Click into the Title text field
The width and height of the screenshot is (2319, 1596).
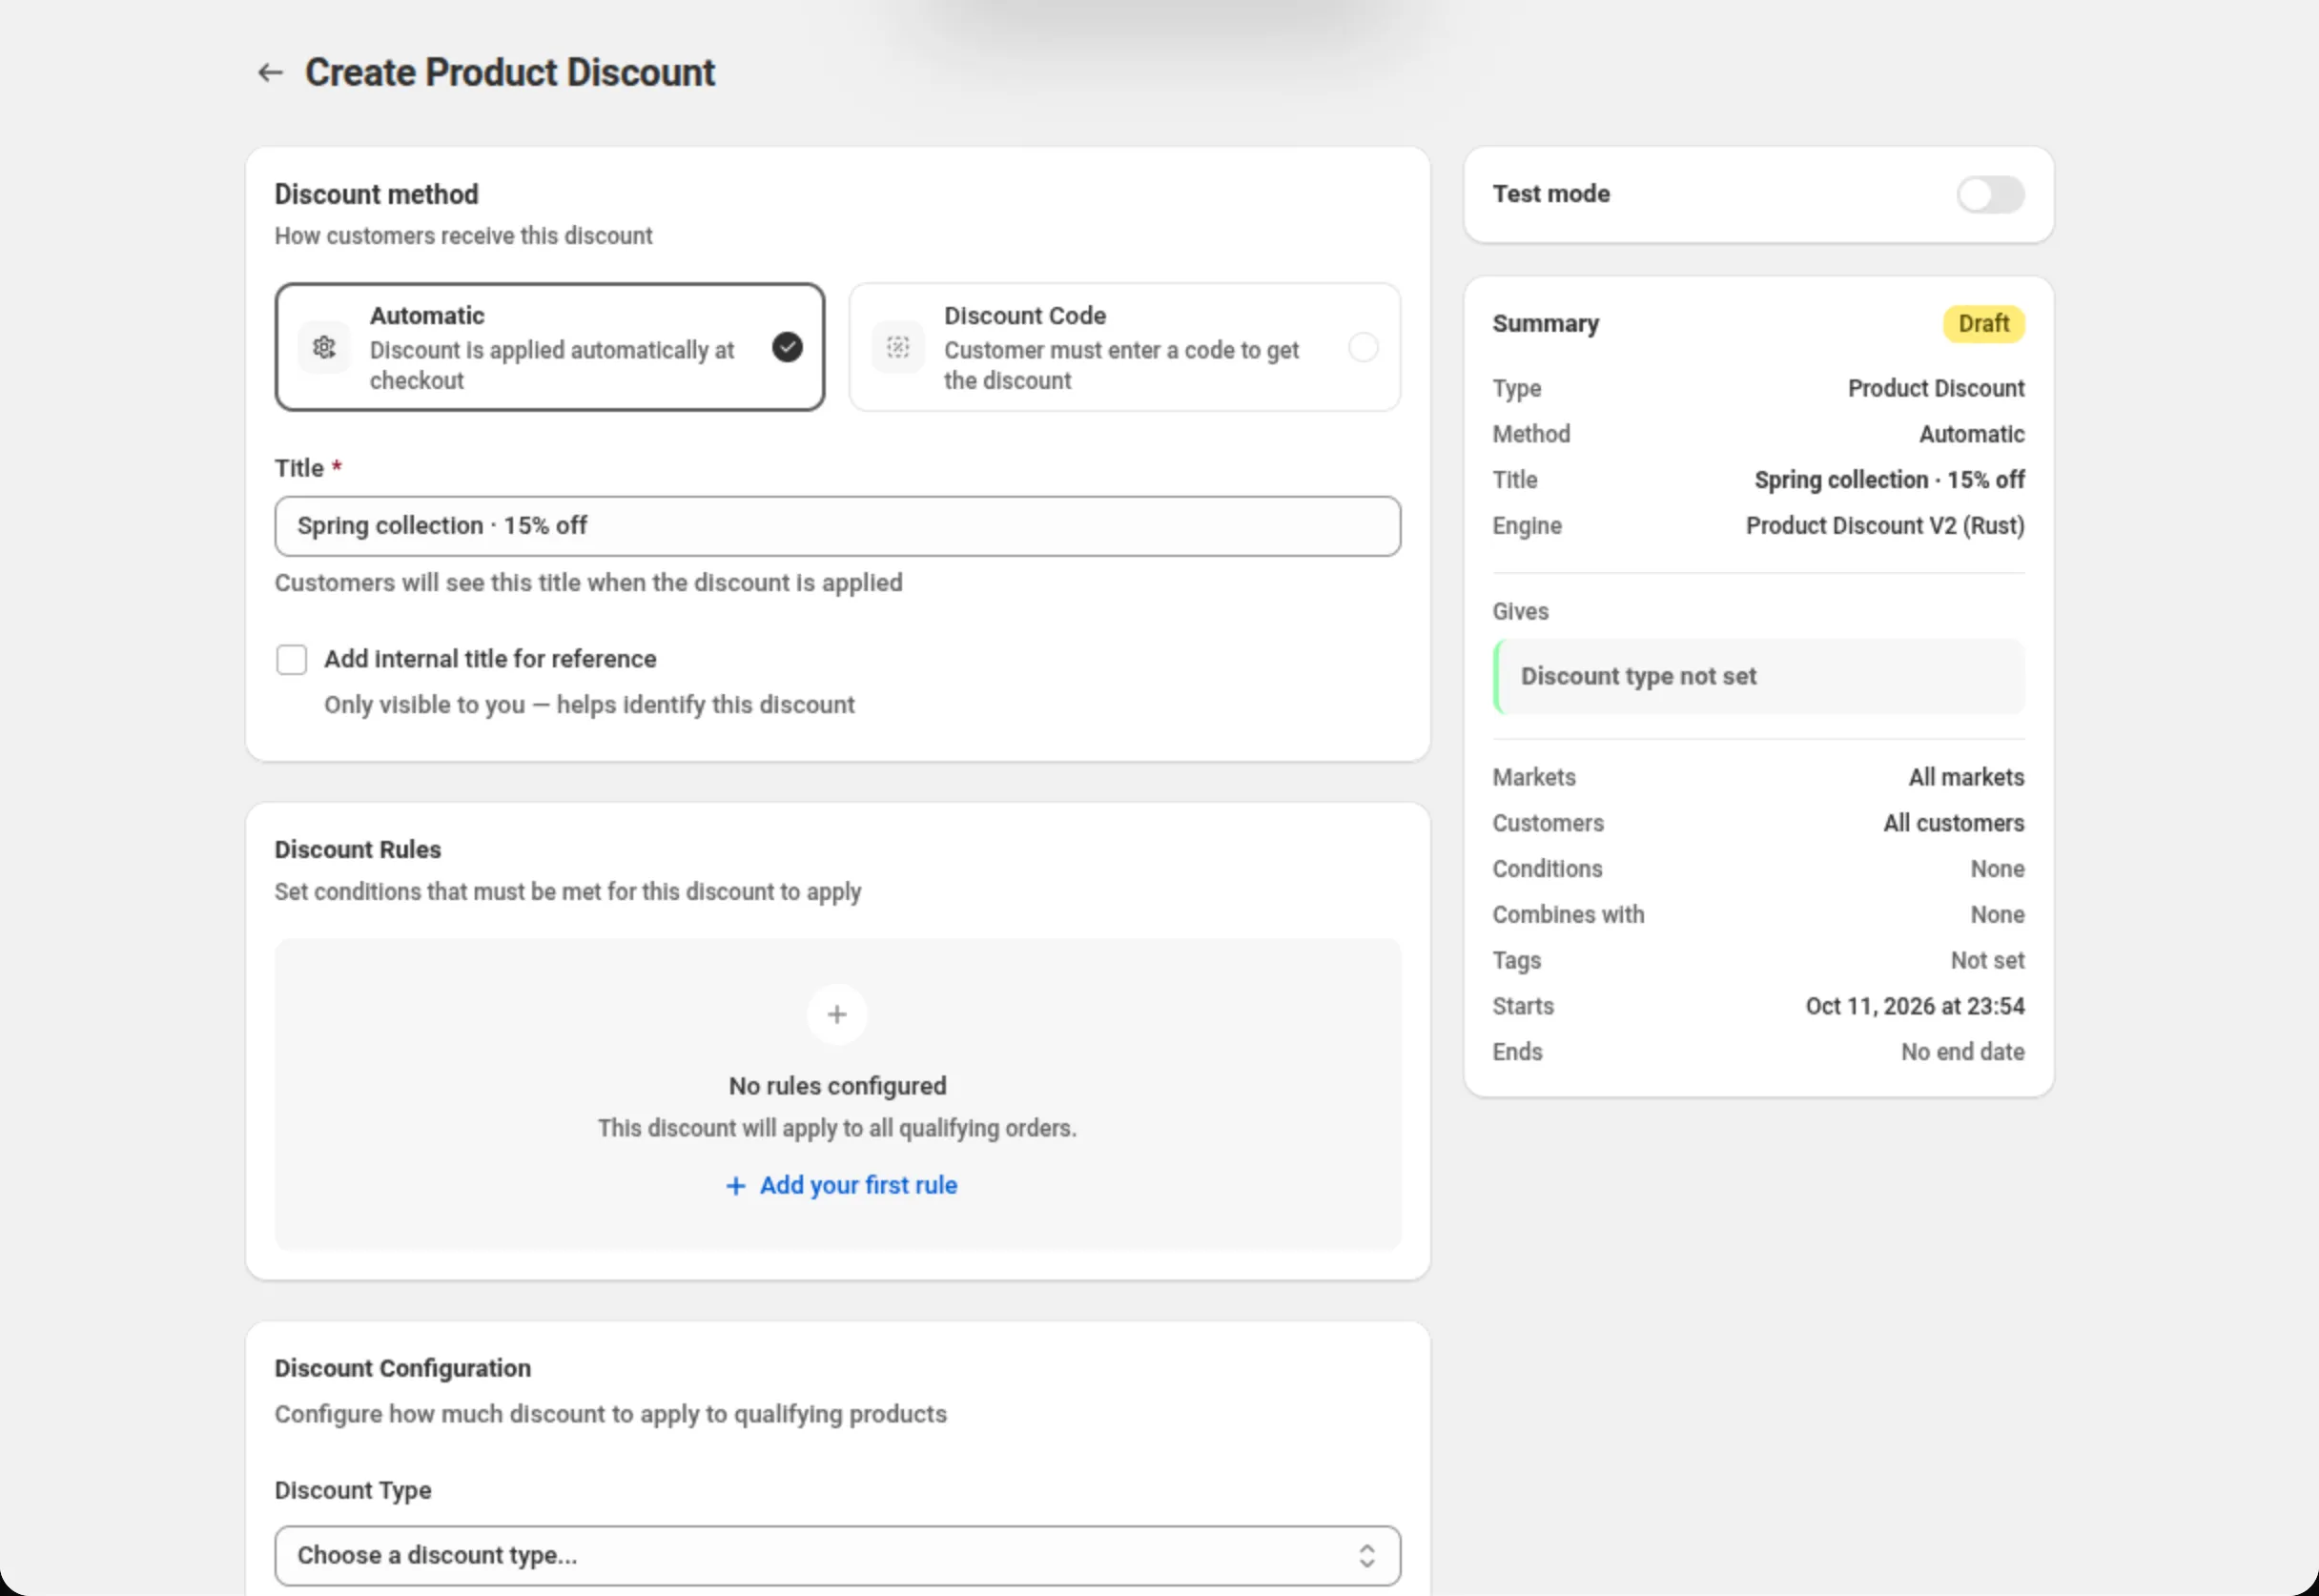click(x=837, y=526)
